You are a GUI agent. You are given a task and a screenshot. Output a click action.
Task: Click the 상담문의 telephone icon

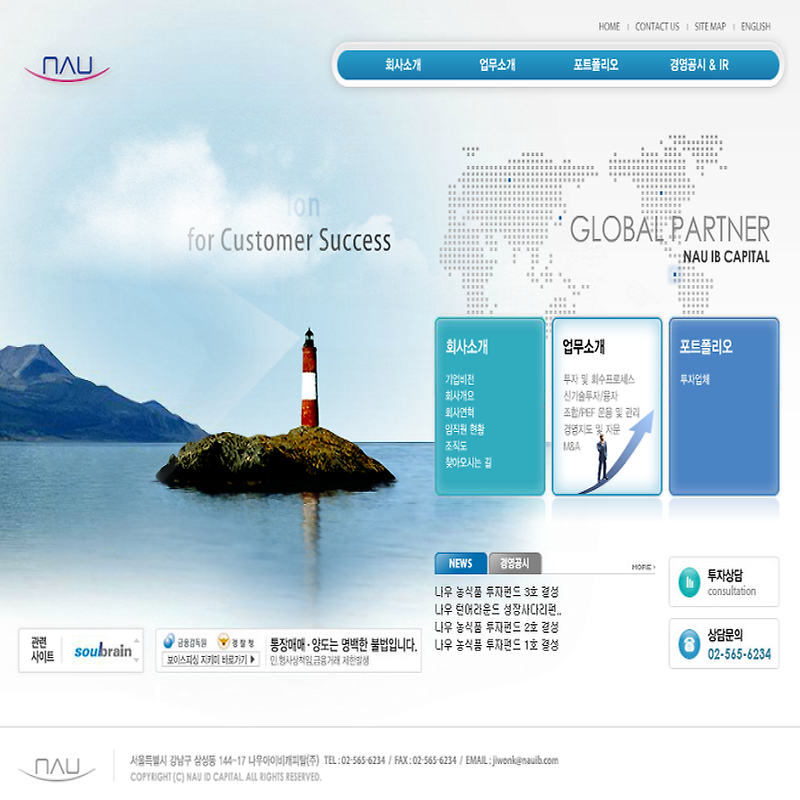[x=688, y=644]
